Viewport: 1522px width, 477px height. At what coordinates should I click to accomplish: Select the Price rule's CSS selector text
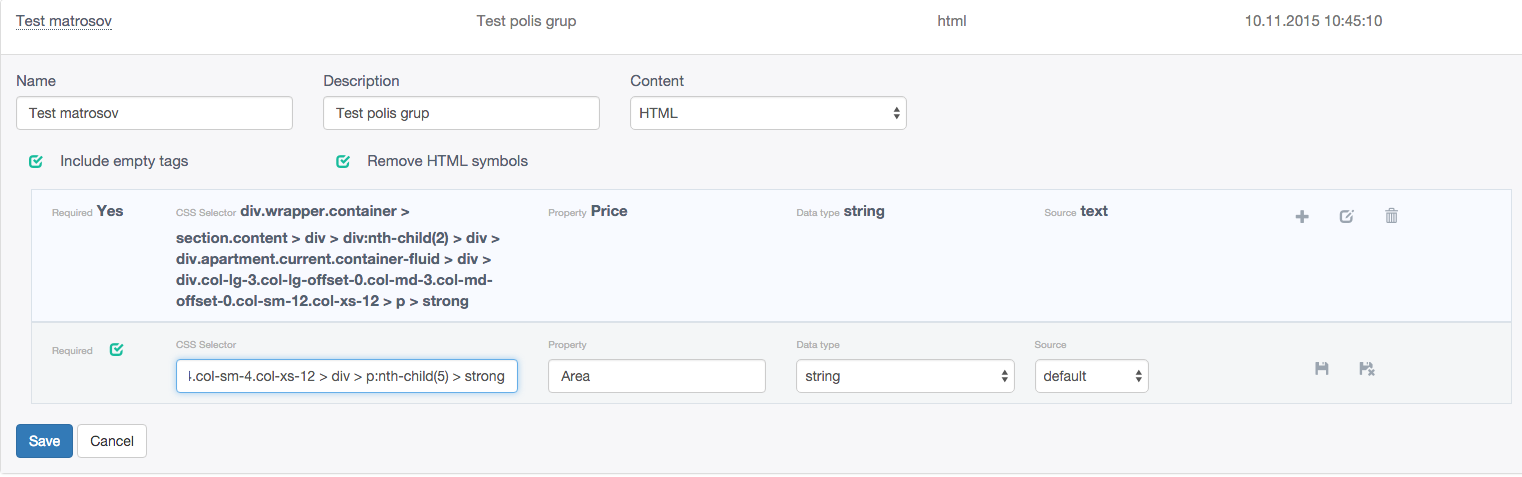pyautogui.click(x=338, y=256)
